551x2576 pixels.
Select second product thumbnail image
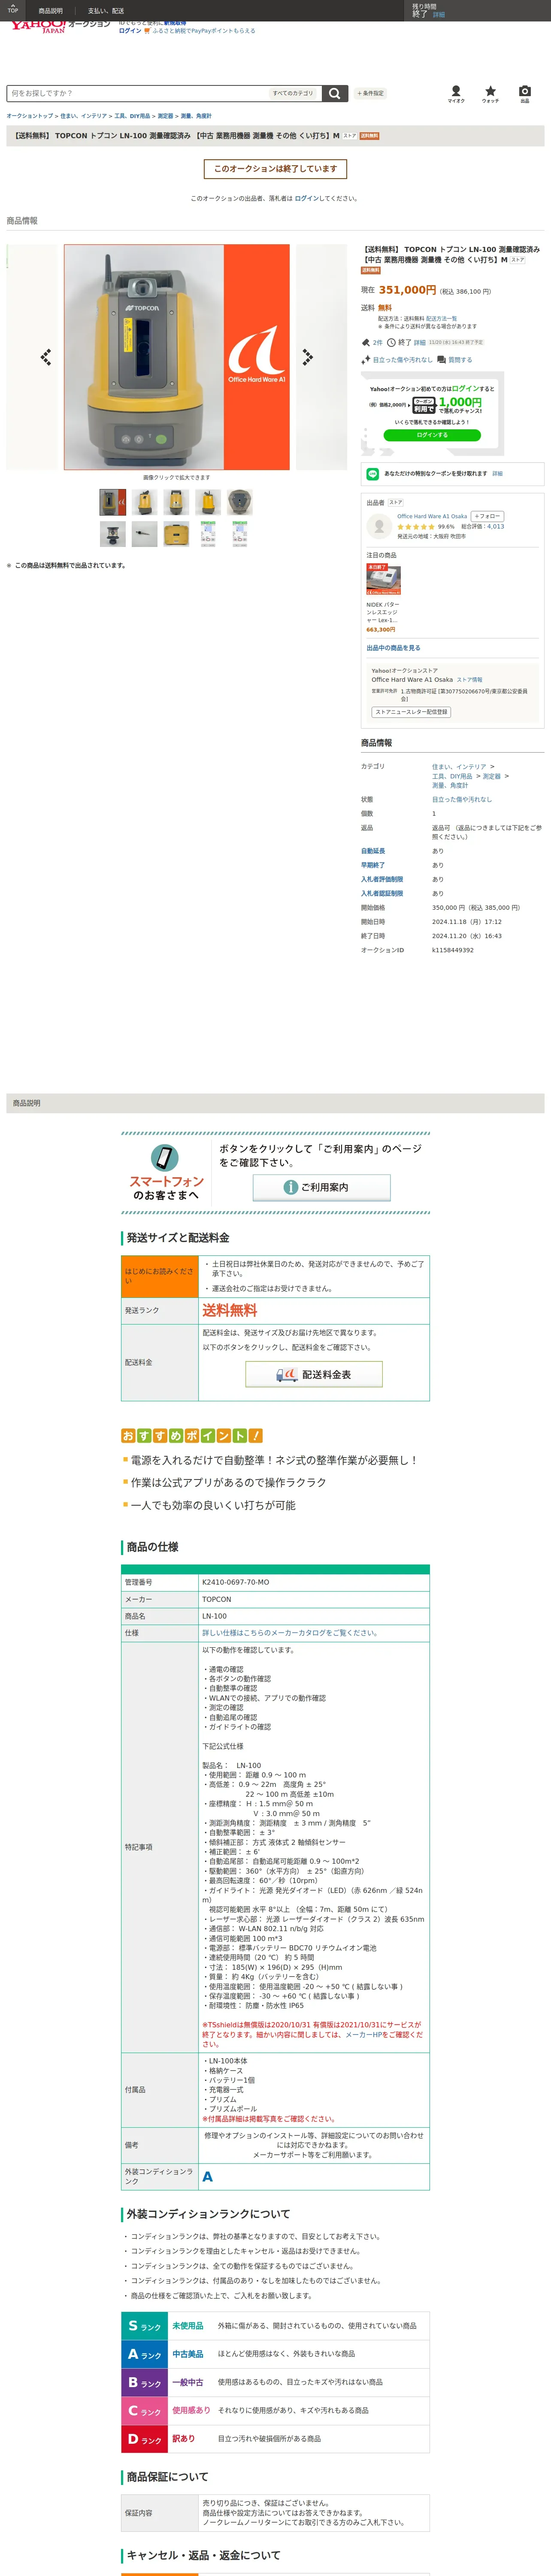tap(145, 502)
